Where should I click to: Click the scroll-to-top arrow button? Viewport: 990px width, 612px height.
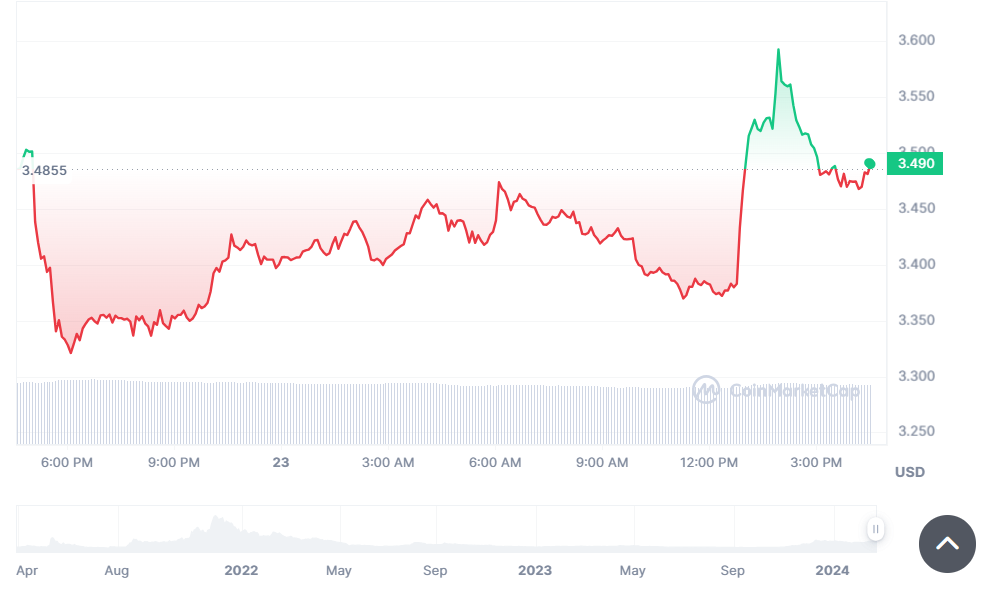click(x=947, y=544)
